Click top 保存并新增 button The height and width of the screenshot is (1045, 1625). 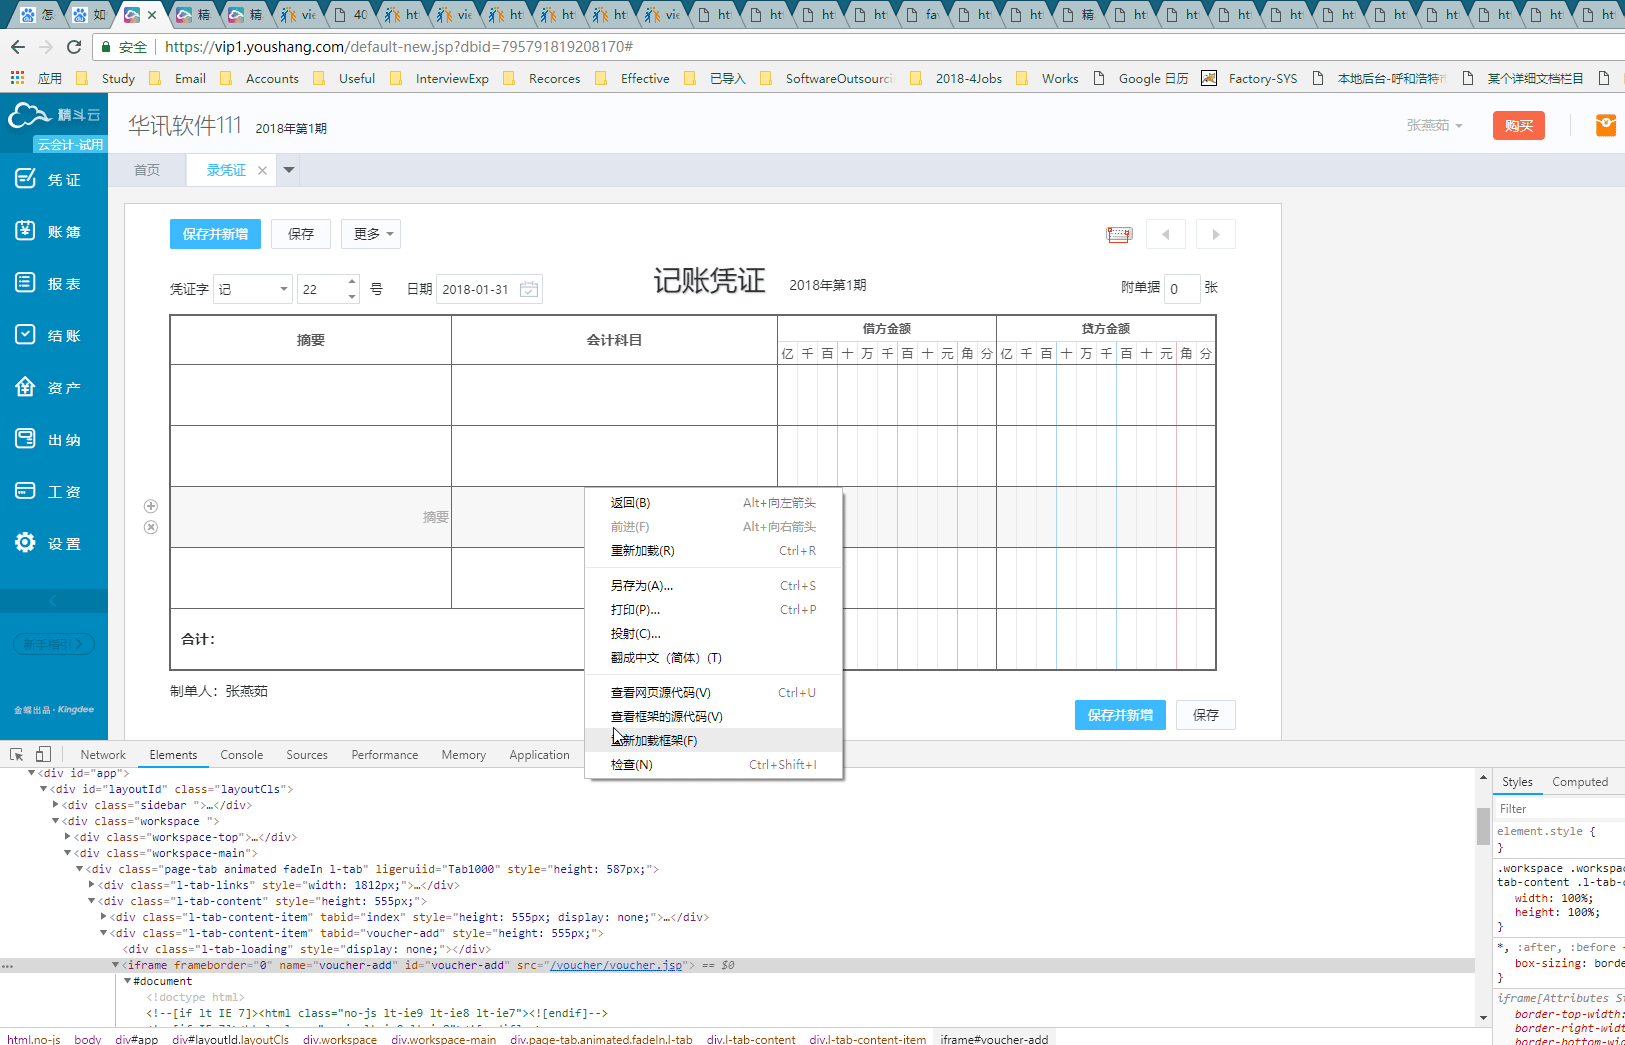tap(215, 234)
